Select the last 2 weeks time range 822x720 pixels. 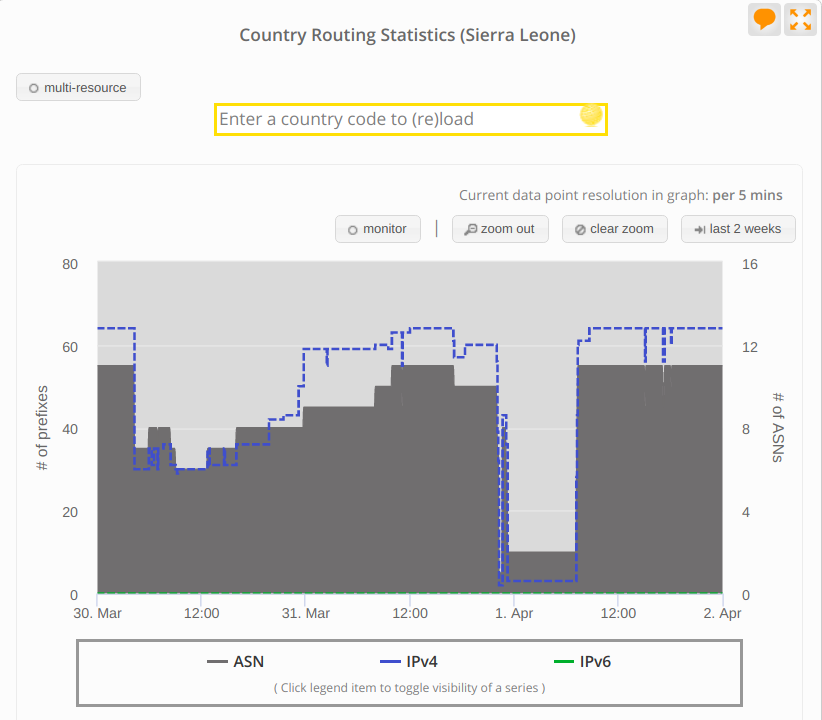pos(738,229)
